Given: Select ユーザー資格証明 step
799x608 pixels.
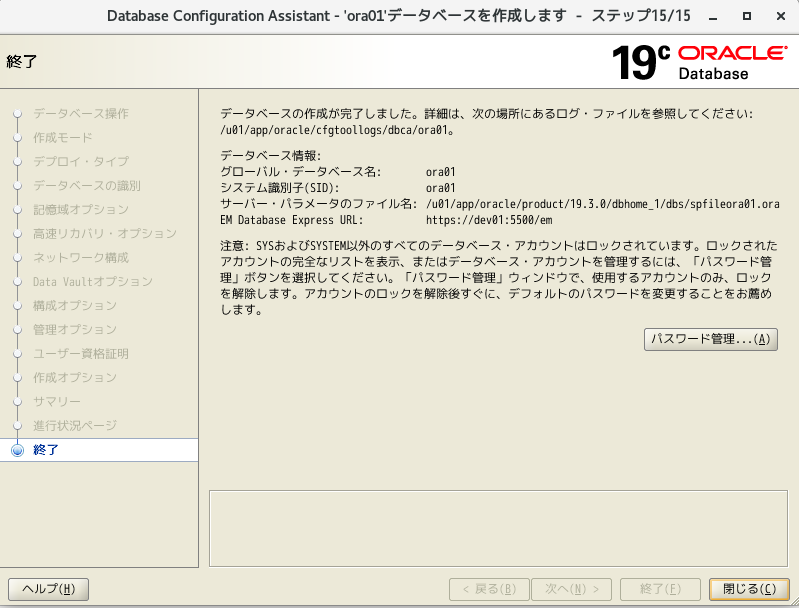Looking at the screenshot, I should click(x=81, y=353).
